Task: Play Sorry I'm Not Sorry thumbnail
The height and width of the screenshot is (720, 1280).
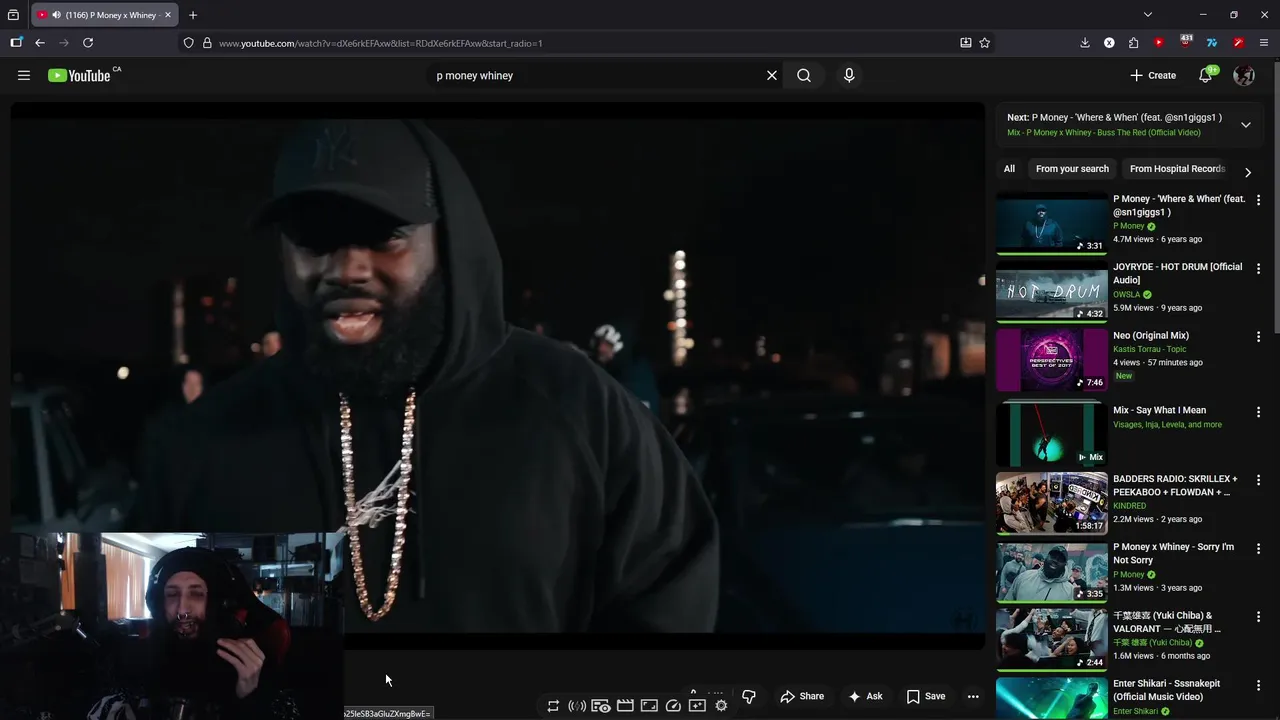Action: click(x=1051, y=571)
